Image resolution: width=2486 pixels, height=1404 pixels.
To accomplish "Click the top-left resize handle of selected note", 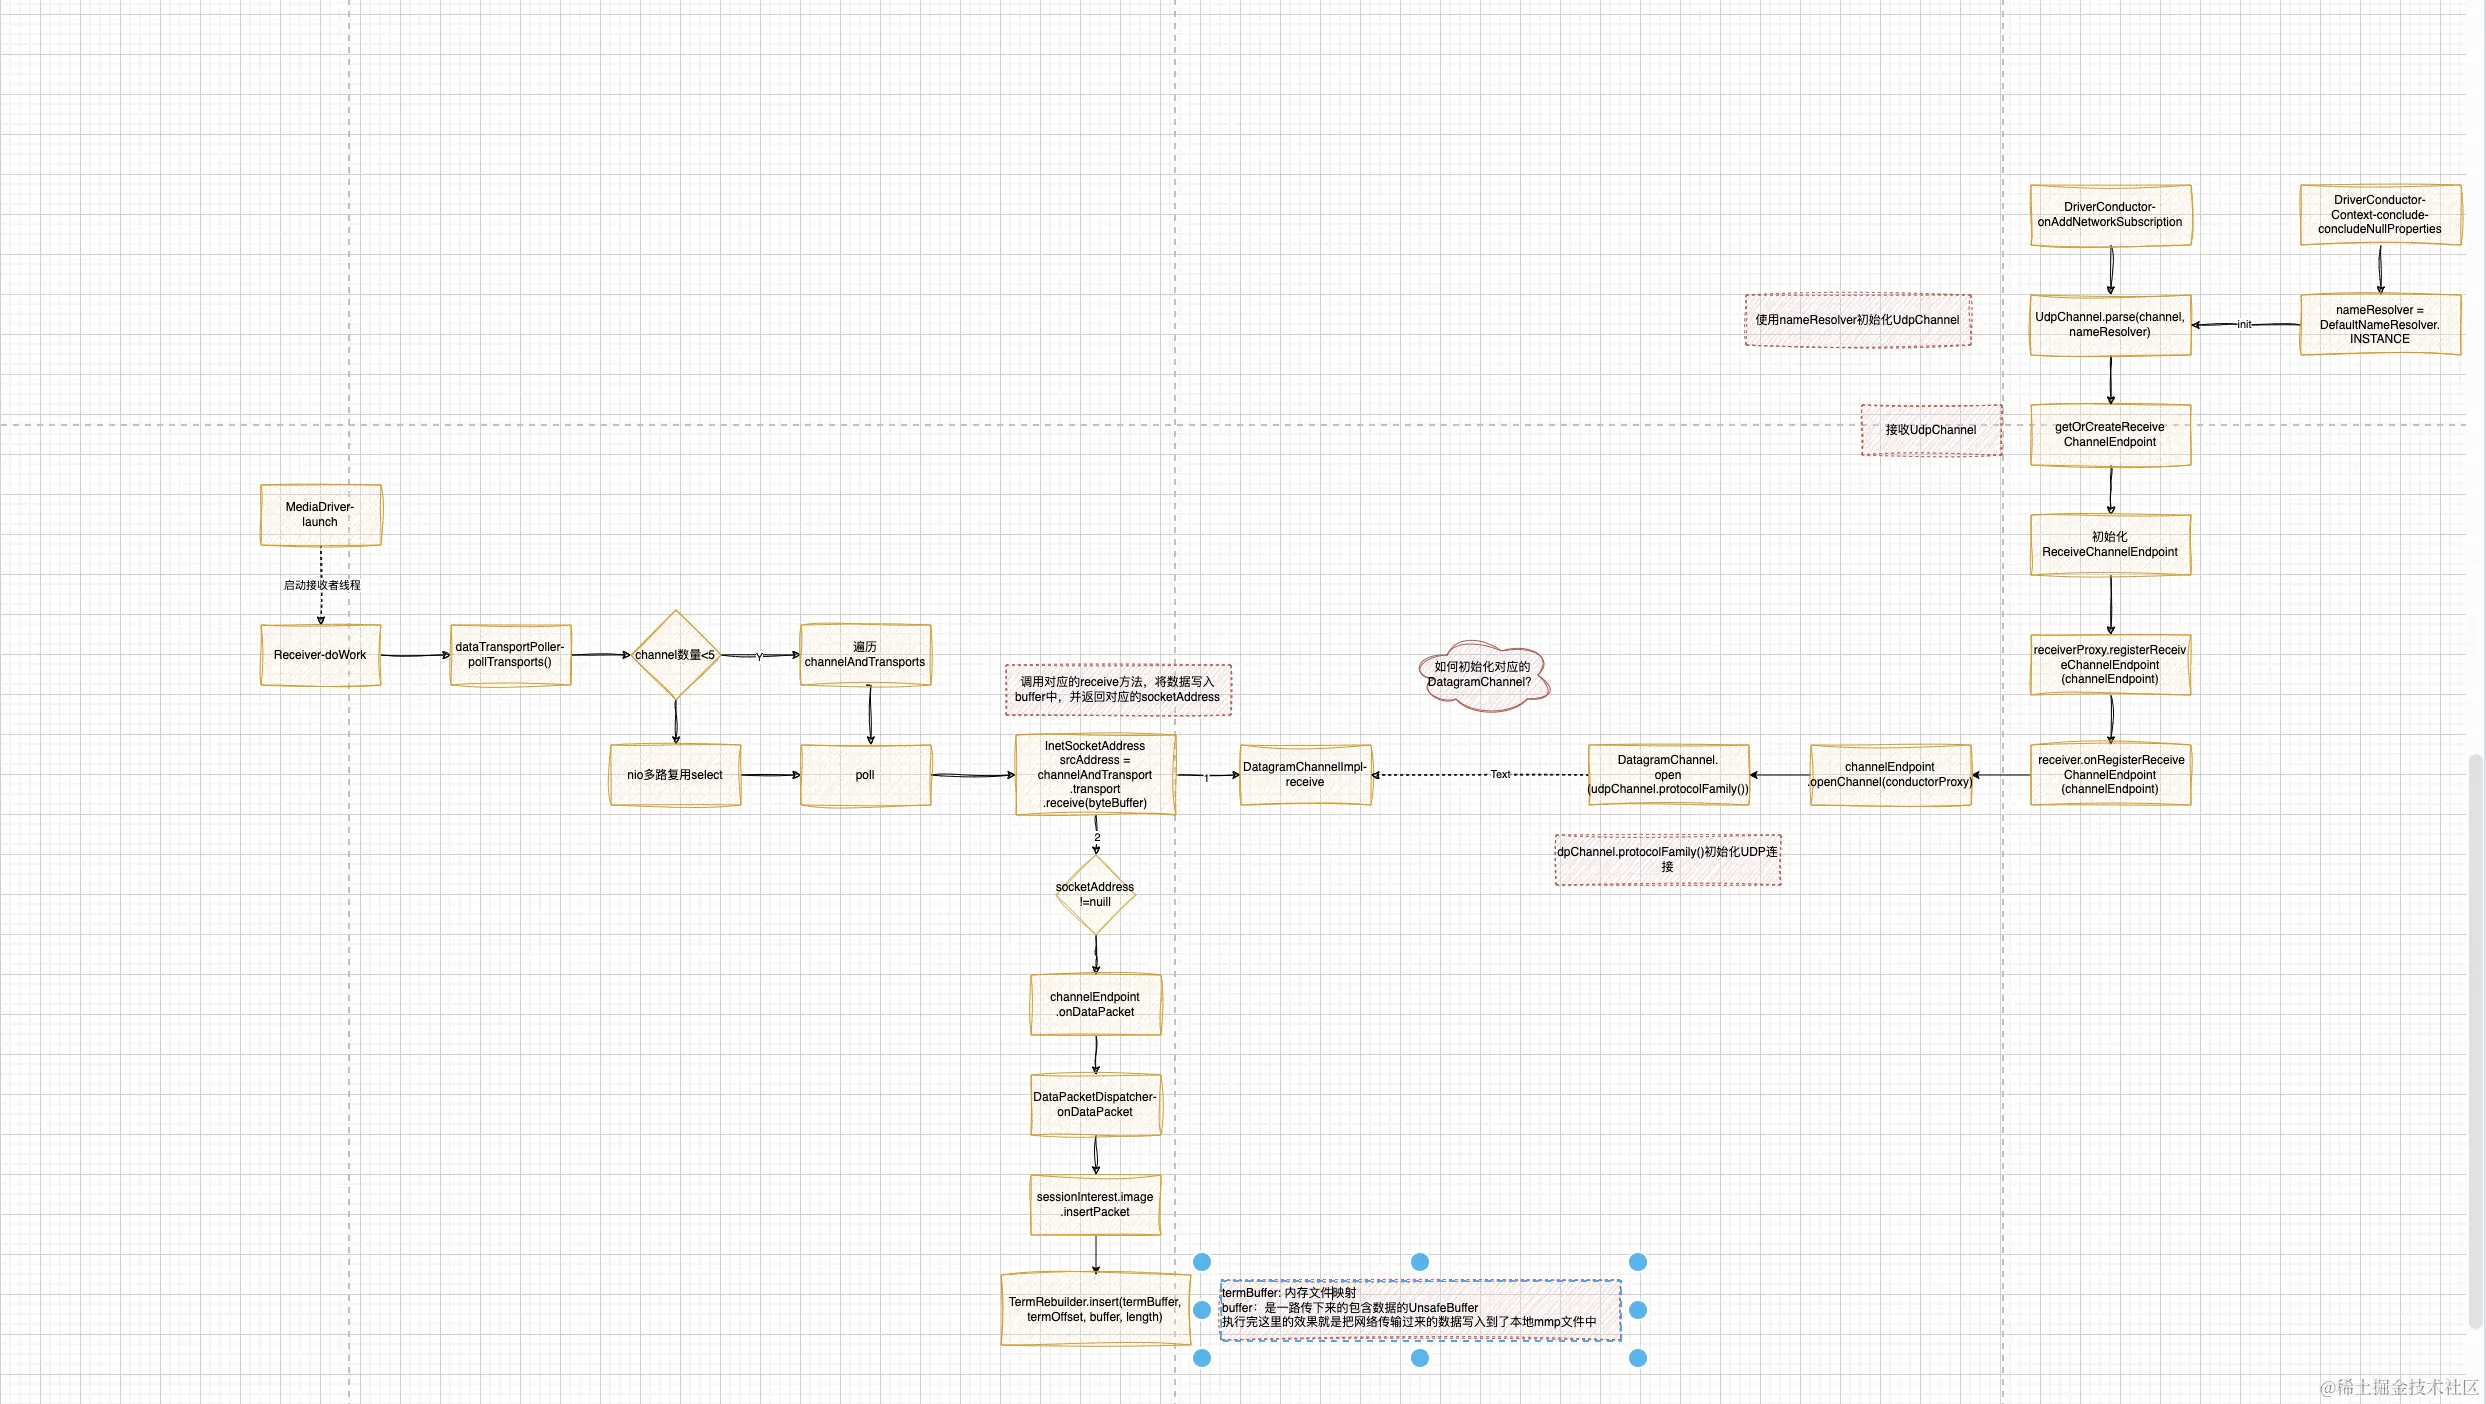I will tap(1202, 1262).
